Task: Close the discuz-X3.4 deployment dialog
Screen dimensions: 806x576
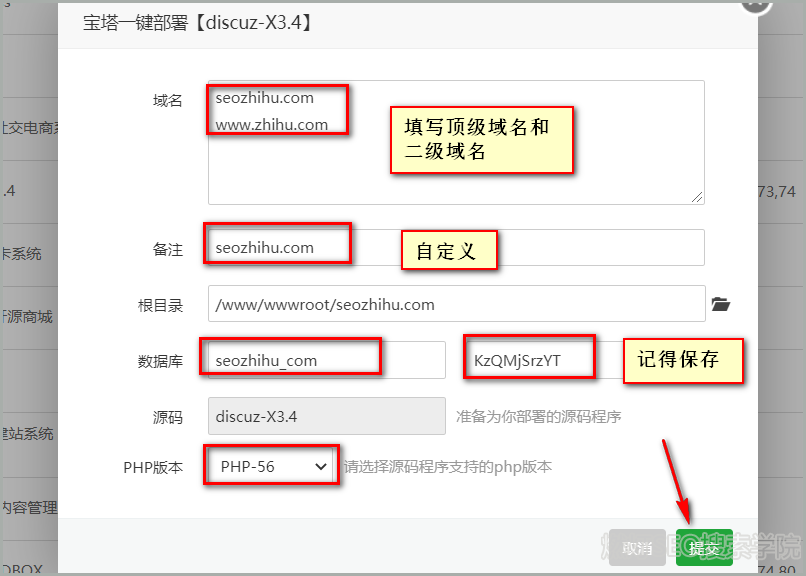Action: tap(756, 4)
